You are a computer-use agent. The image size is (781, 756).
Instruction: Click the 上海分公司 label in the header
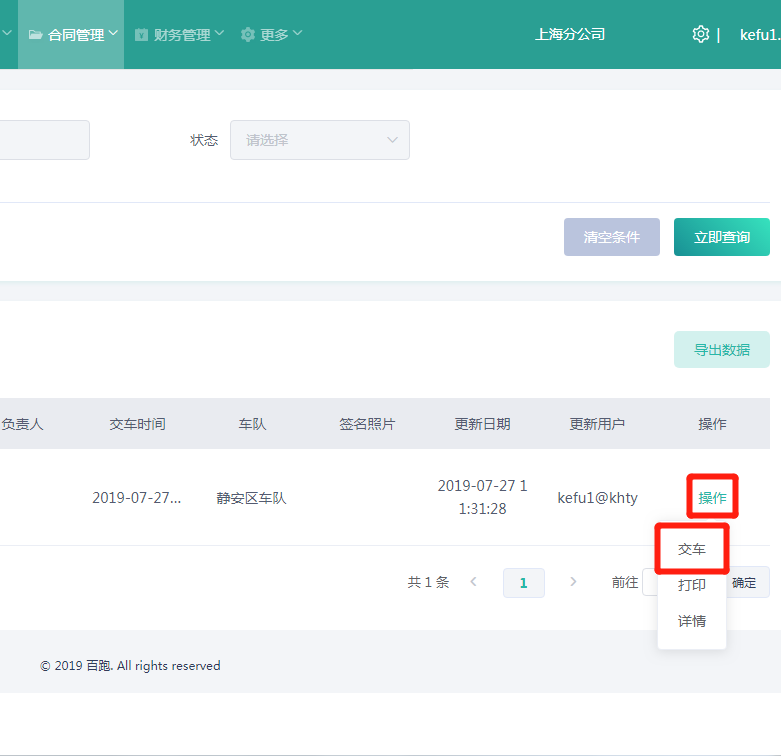click(570, 34)
